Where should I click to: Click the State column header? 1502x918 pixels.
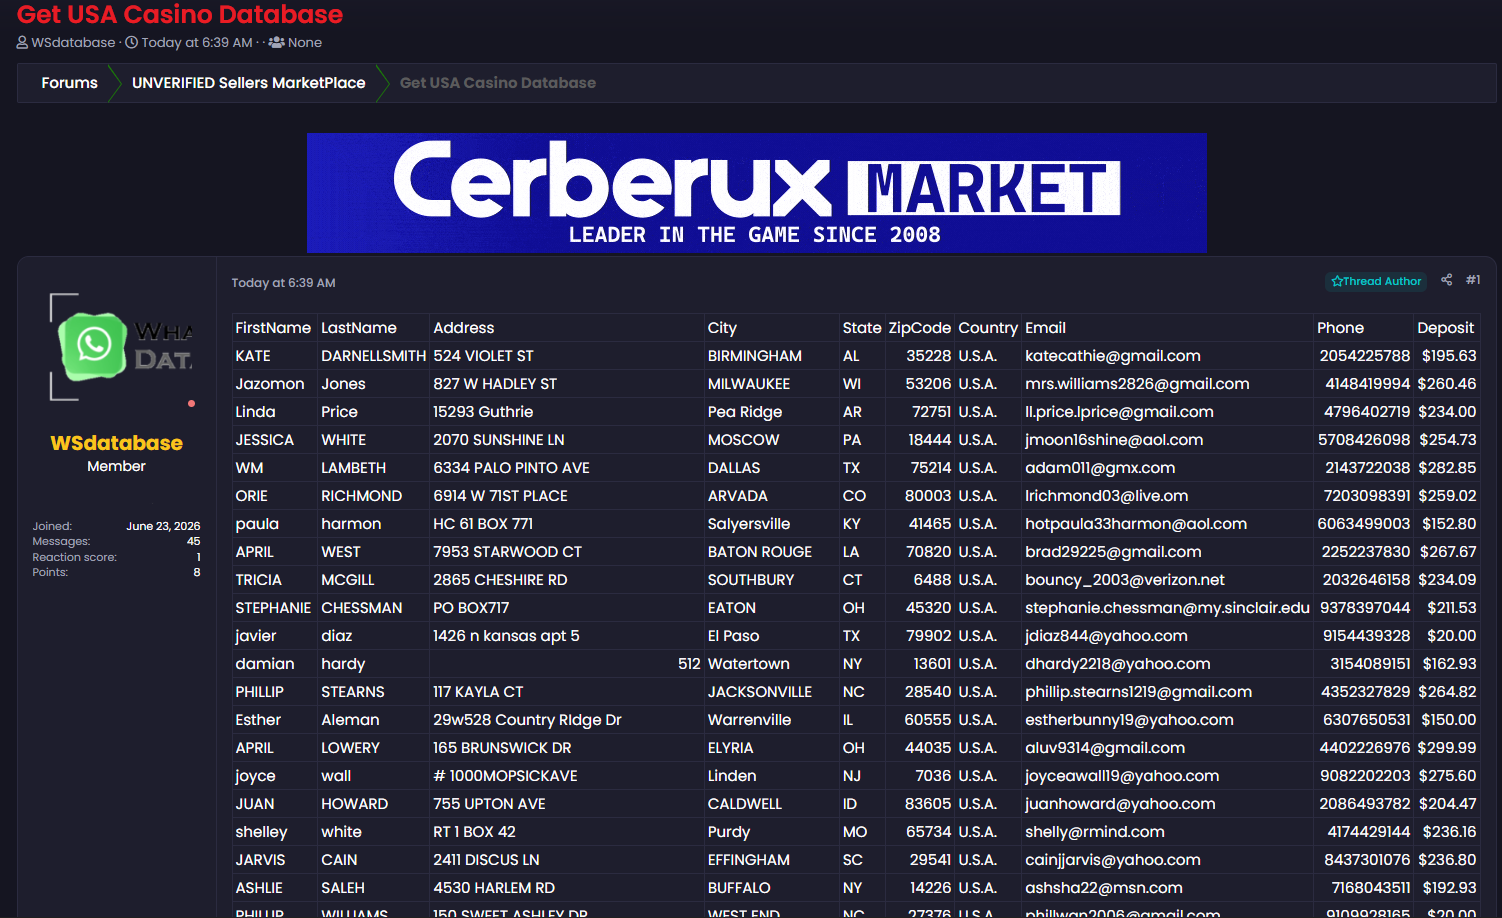point(861,328)
